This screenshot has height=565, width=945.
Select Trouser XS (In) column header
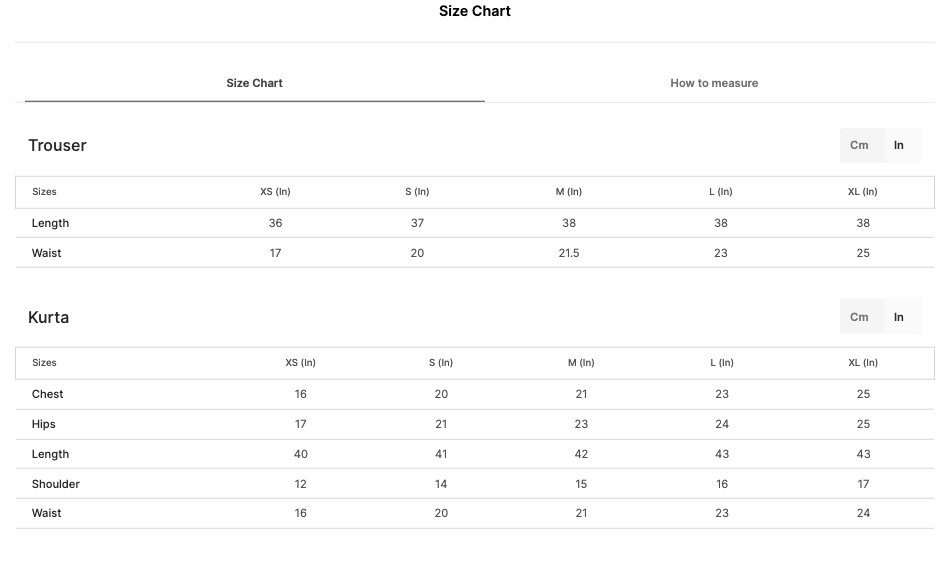[275, 192]
